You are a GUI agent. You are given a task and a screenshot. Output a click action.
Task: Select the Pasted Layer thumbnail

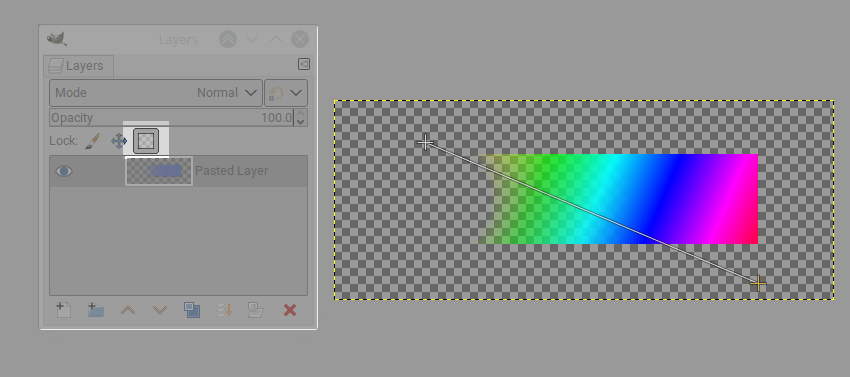tap(159, 171)
